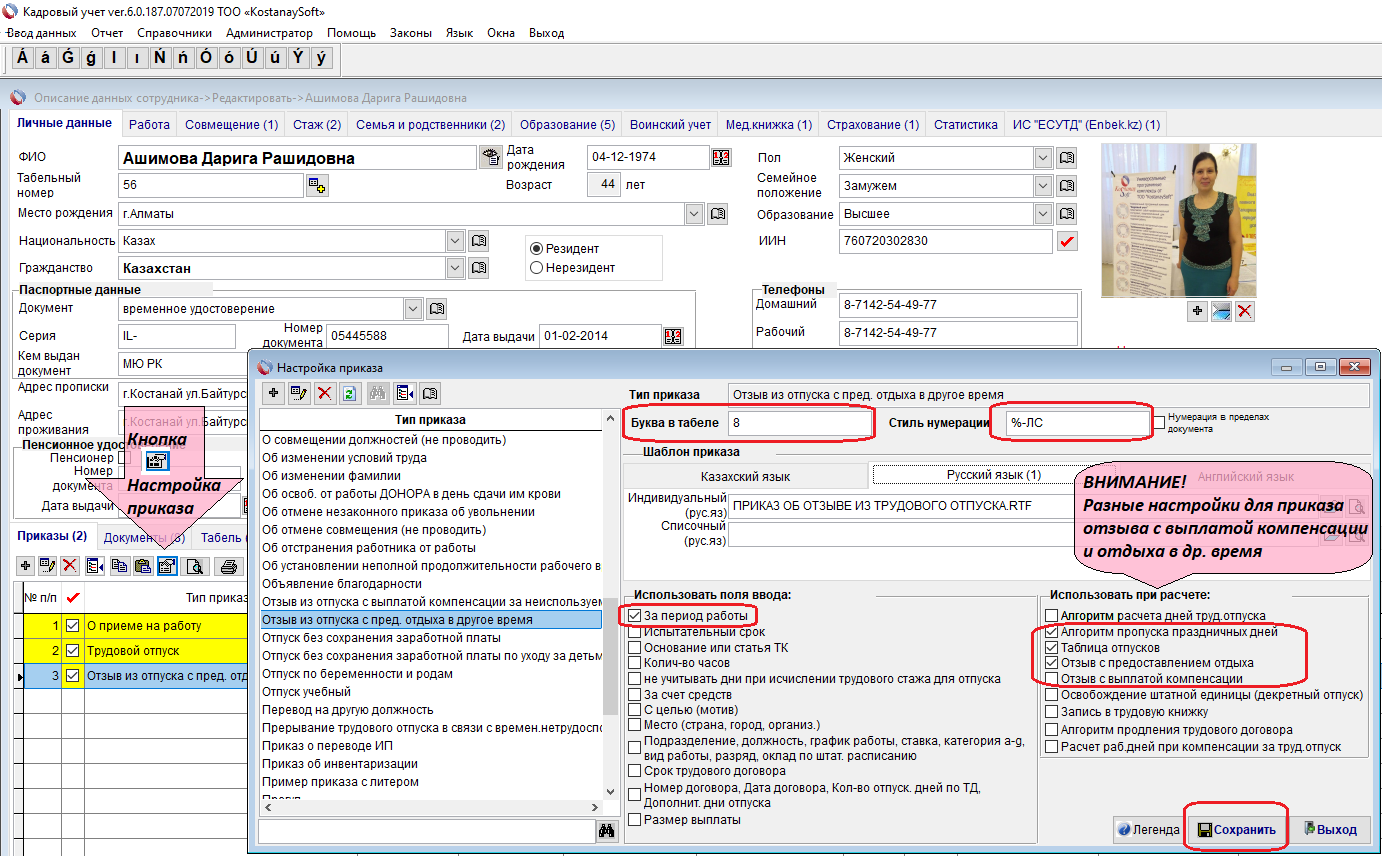Open book reference icon in Настройка приказа toolbar
Viewport: 1382px width, 856px height.
[x=430, y=393]
